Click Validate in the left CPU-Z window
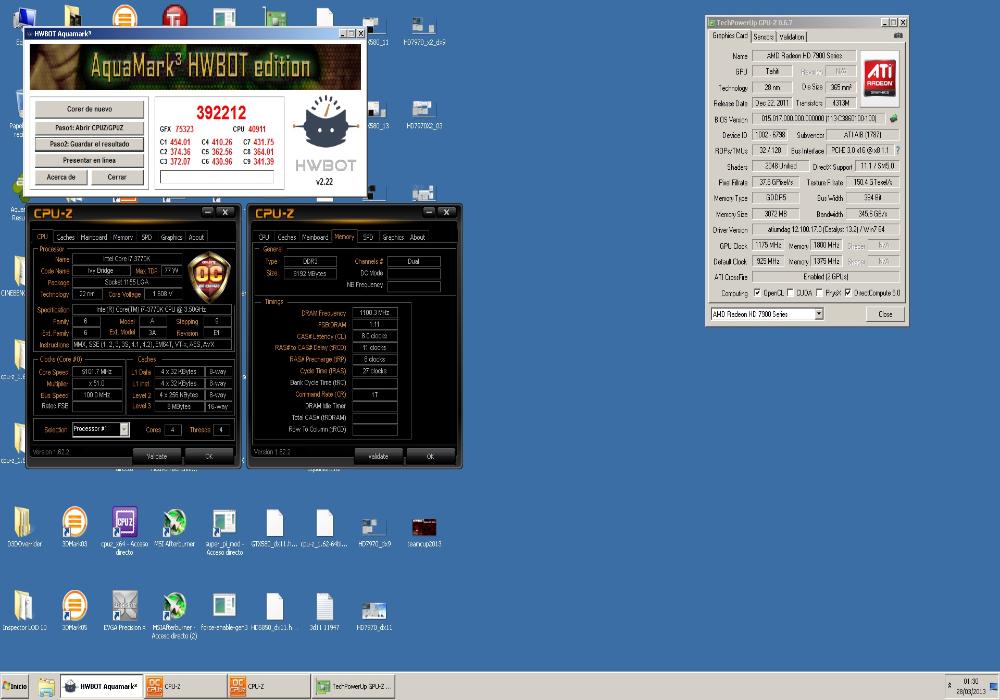 (x=157, y=456)
